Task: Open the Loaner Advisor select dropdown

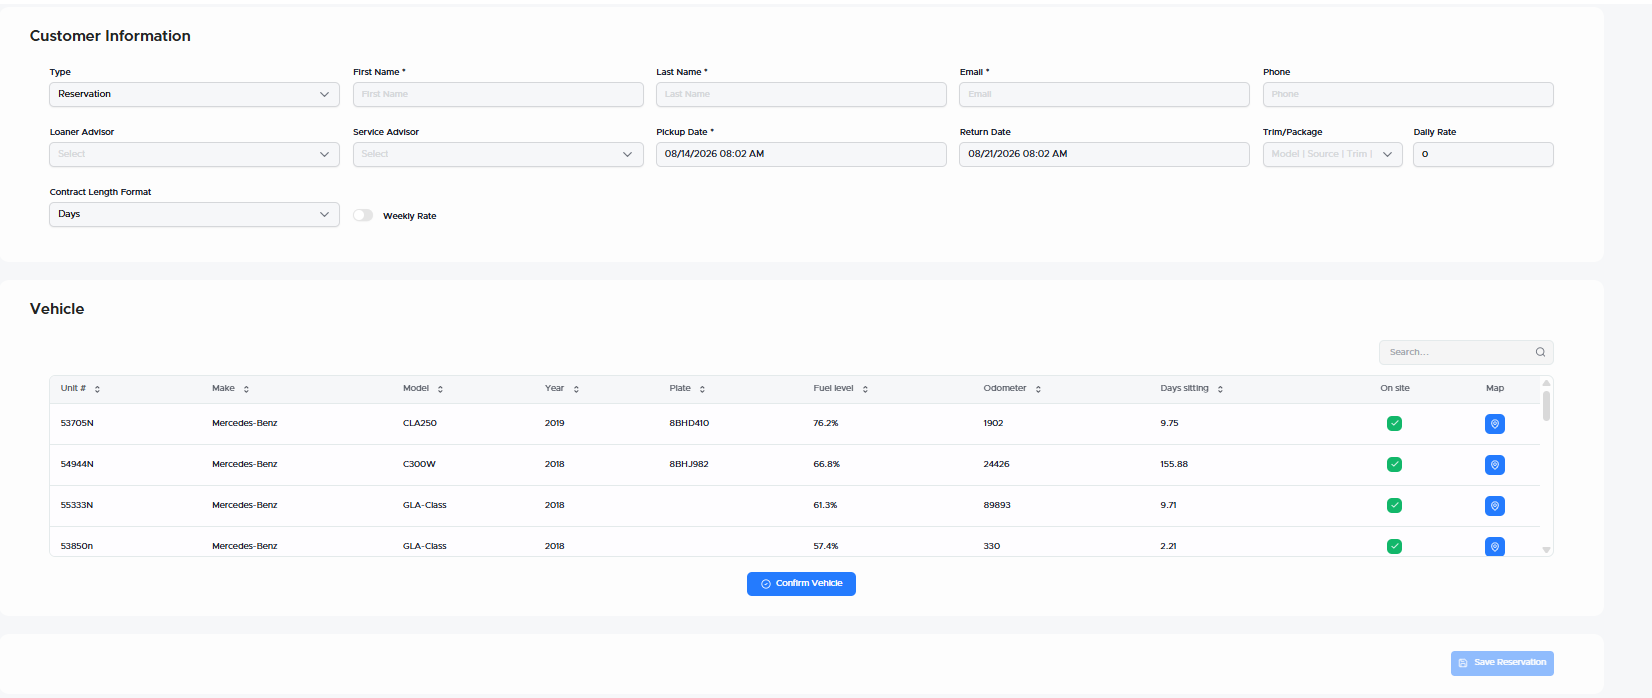Action: (194, 154)
